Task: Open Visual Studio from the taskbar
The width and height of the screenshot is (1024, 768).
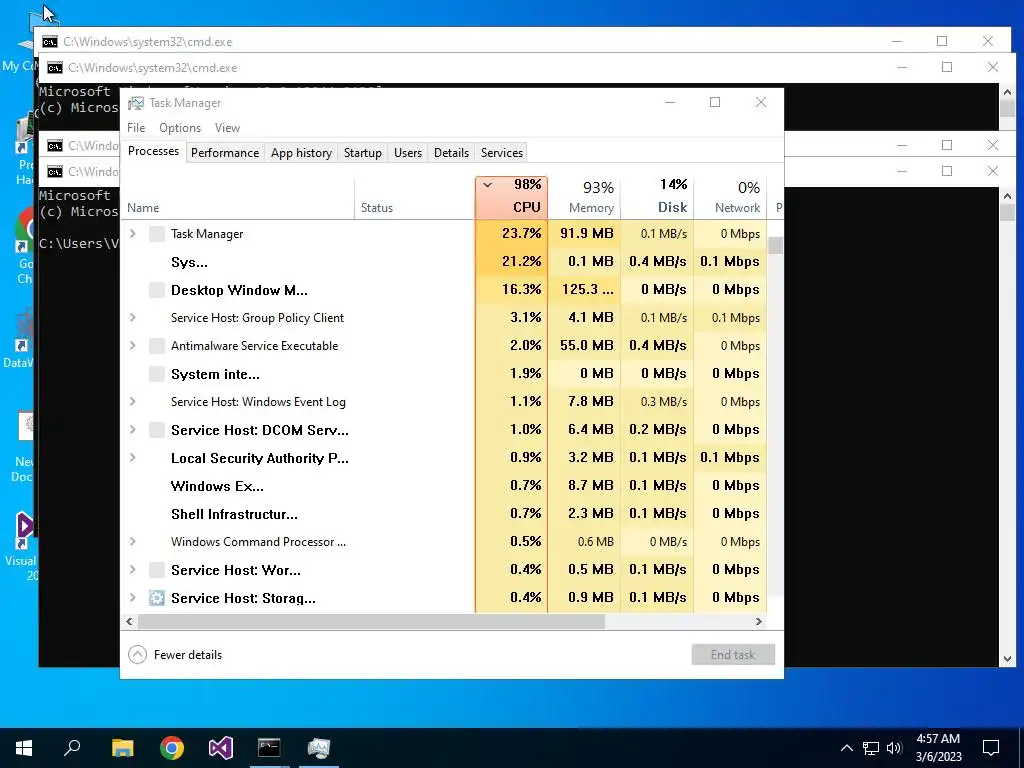Action: point(221,748)
